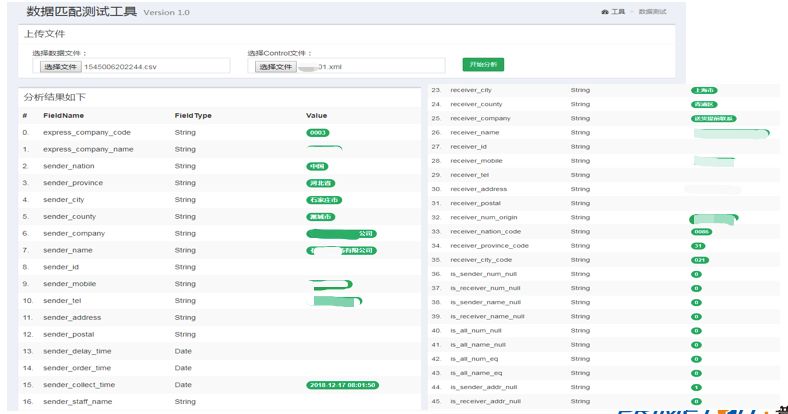This screenshot has width=788, height=414.
Task: Click the is_all_num_null field name
Action: click(476, 331)
